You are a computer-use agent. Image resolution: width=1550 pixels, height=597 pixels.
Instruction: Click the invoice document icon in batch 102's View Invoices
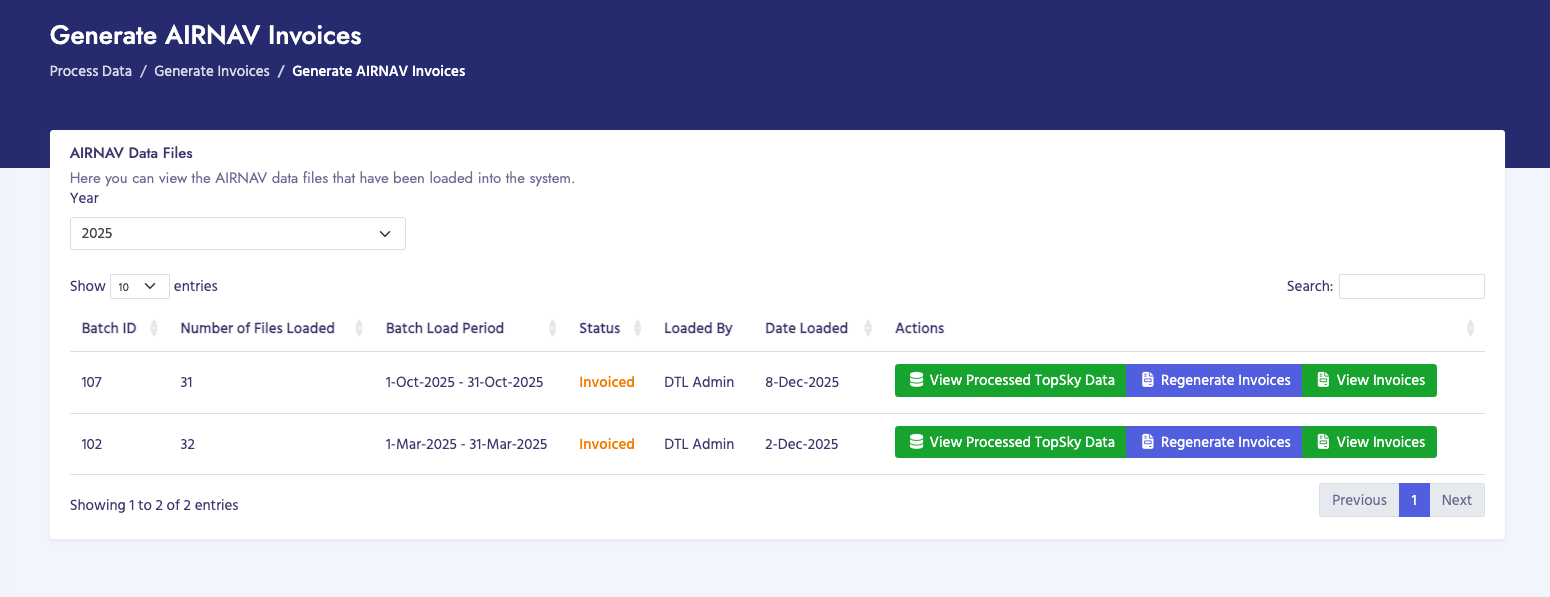pos(1322,442)
